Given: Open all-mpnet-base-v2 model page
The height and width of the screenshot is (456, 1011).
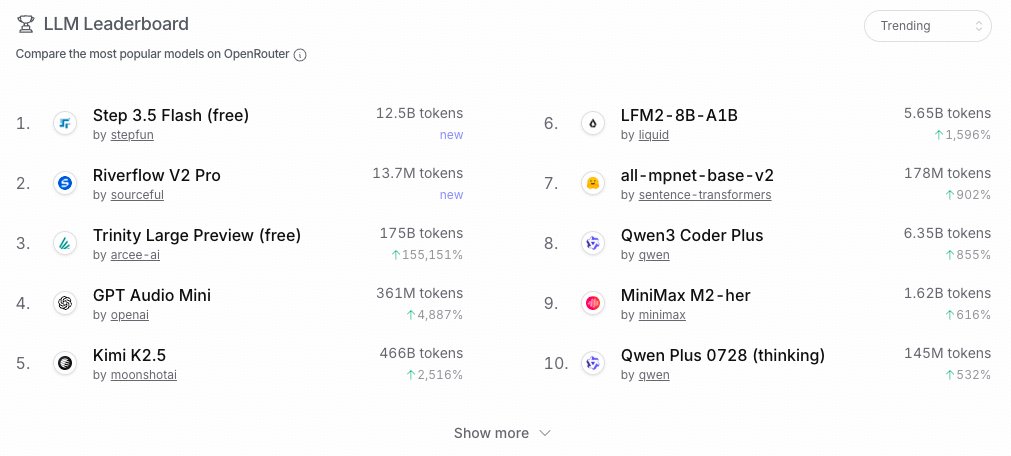Looking at the screenshot, I should [x=697, y=175].
